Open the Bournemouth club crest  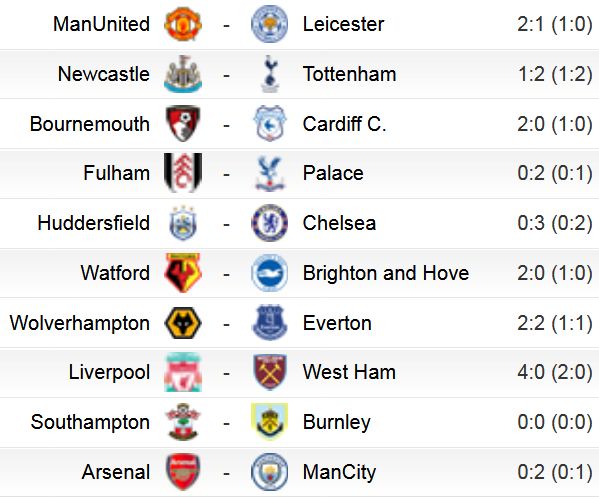click(x=183, y=123)
